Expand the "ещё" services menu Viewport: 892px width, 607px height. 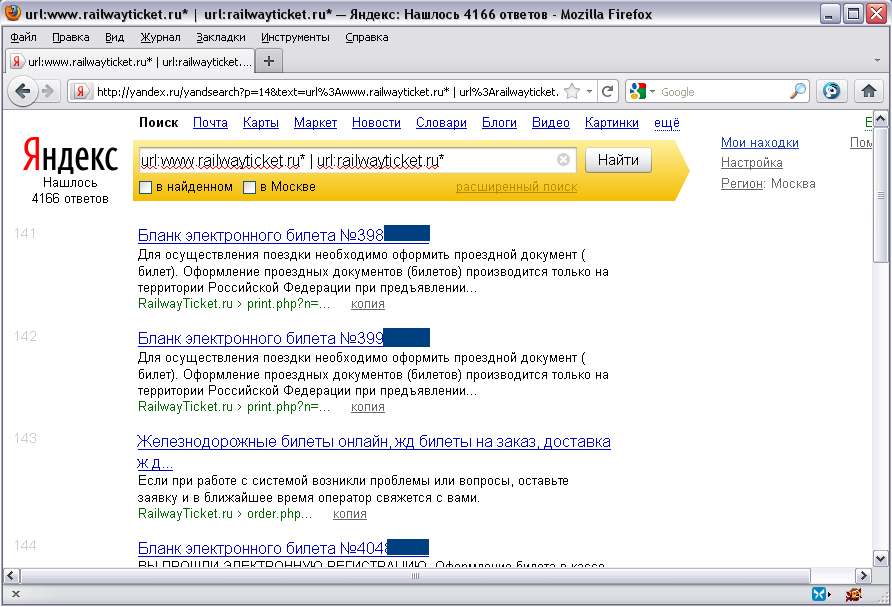[667, 123]
